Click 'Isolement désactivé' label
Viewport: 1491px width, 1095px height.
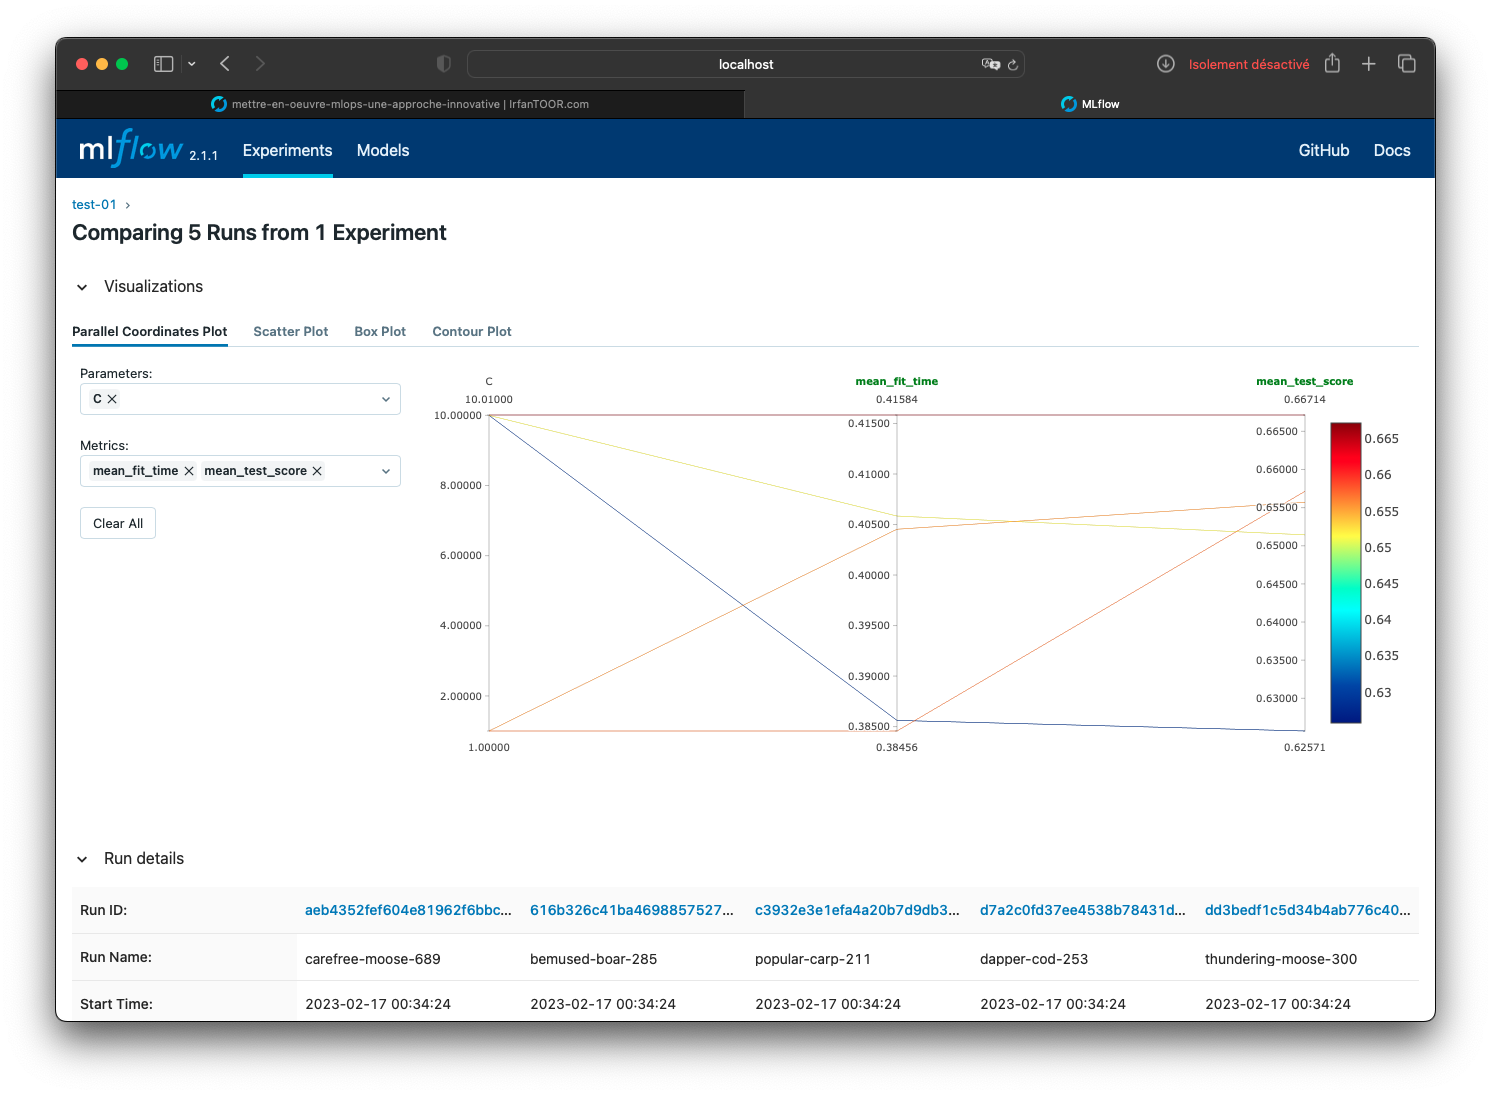click(x=1249, y=64)
